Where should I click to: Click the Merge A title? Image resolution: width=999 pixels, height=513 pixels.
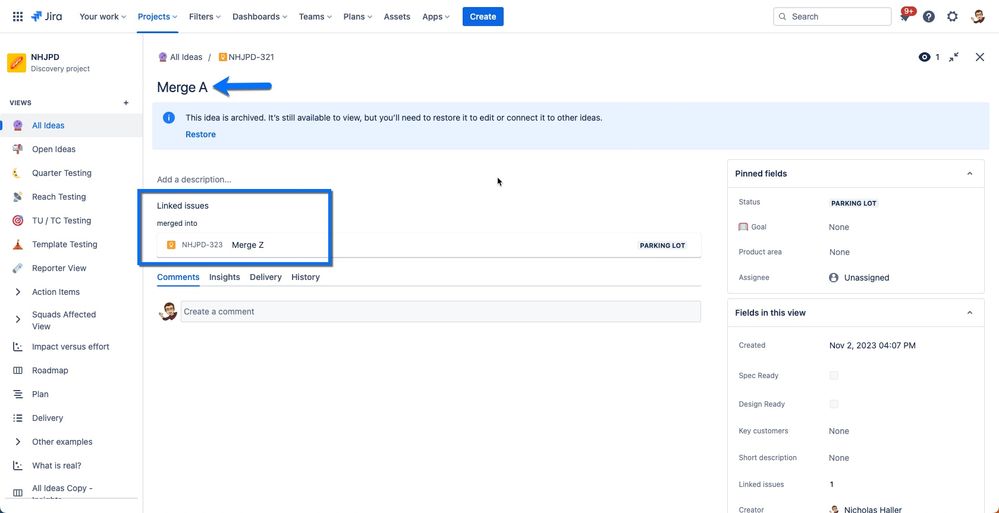tap(182, 87)
